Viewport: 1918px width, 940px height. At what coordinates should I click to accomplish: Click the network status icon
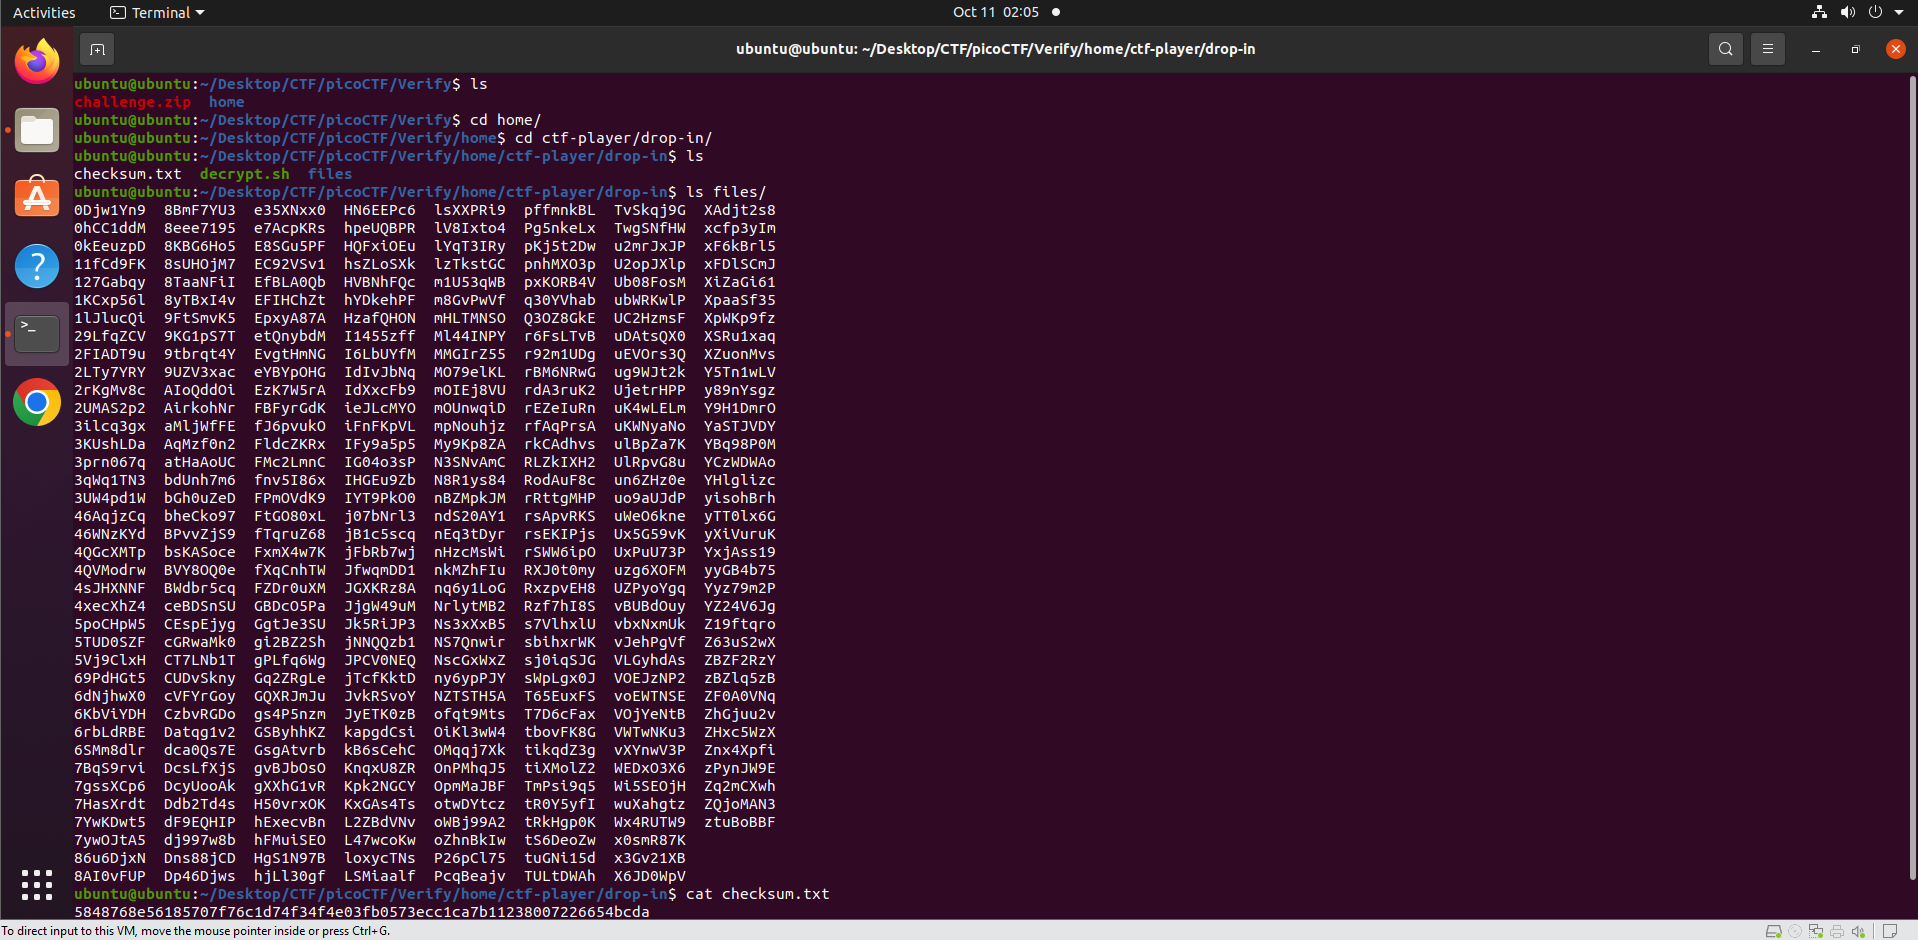[1819, 12]
